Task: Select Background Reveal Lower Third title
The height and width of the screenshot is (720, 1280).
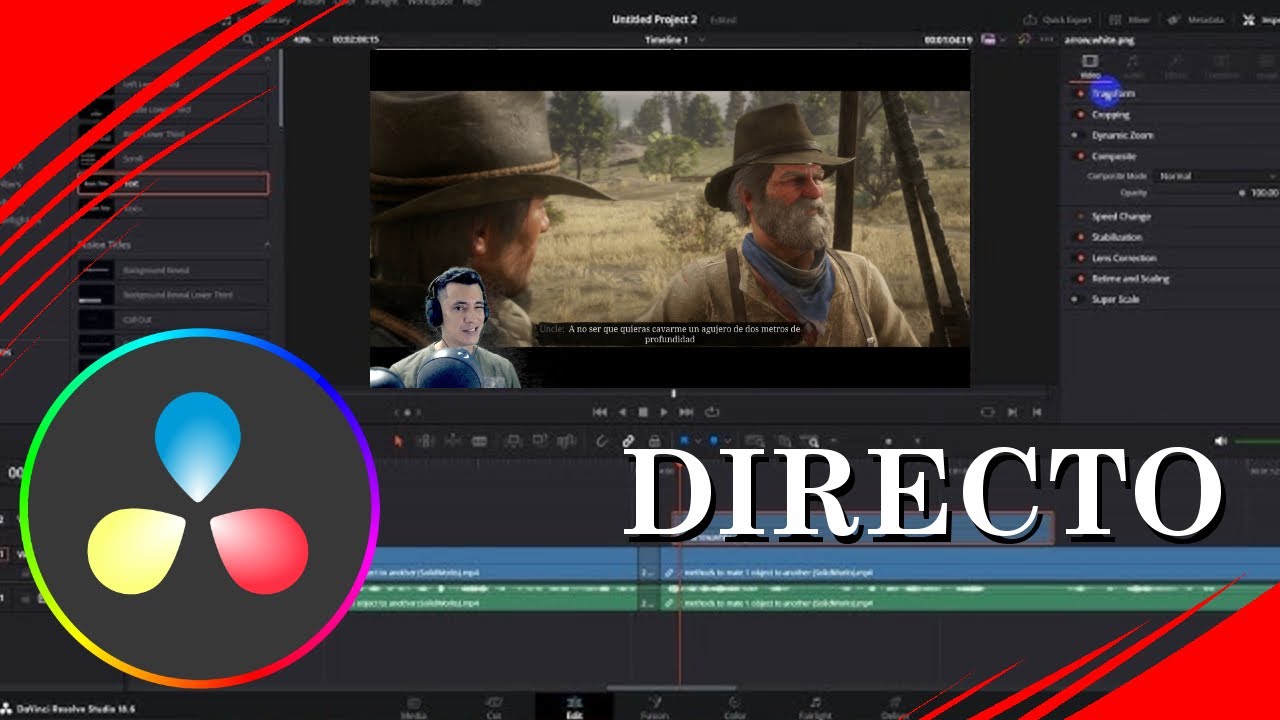Action: (173, 295)
